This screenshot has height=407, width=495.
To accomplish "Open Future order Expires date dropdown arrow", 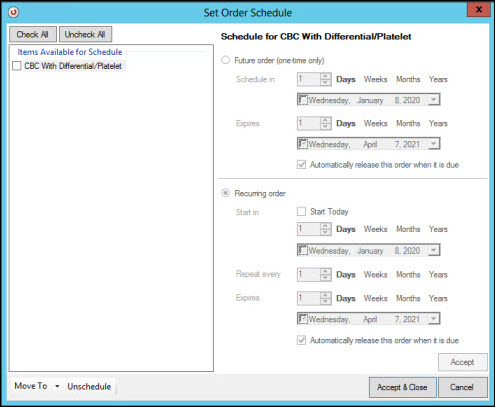I will (433, 144).
